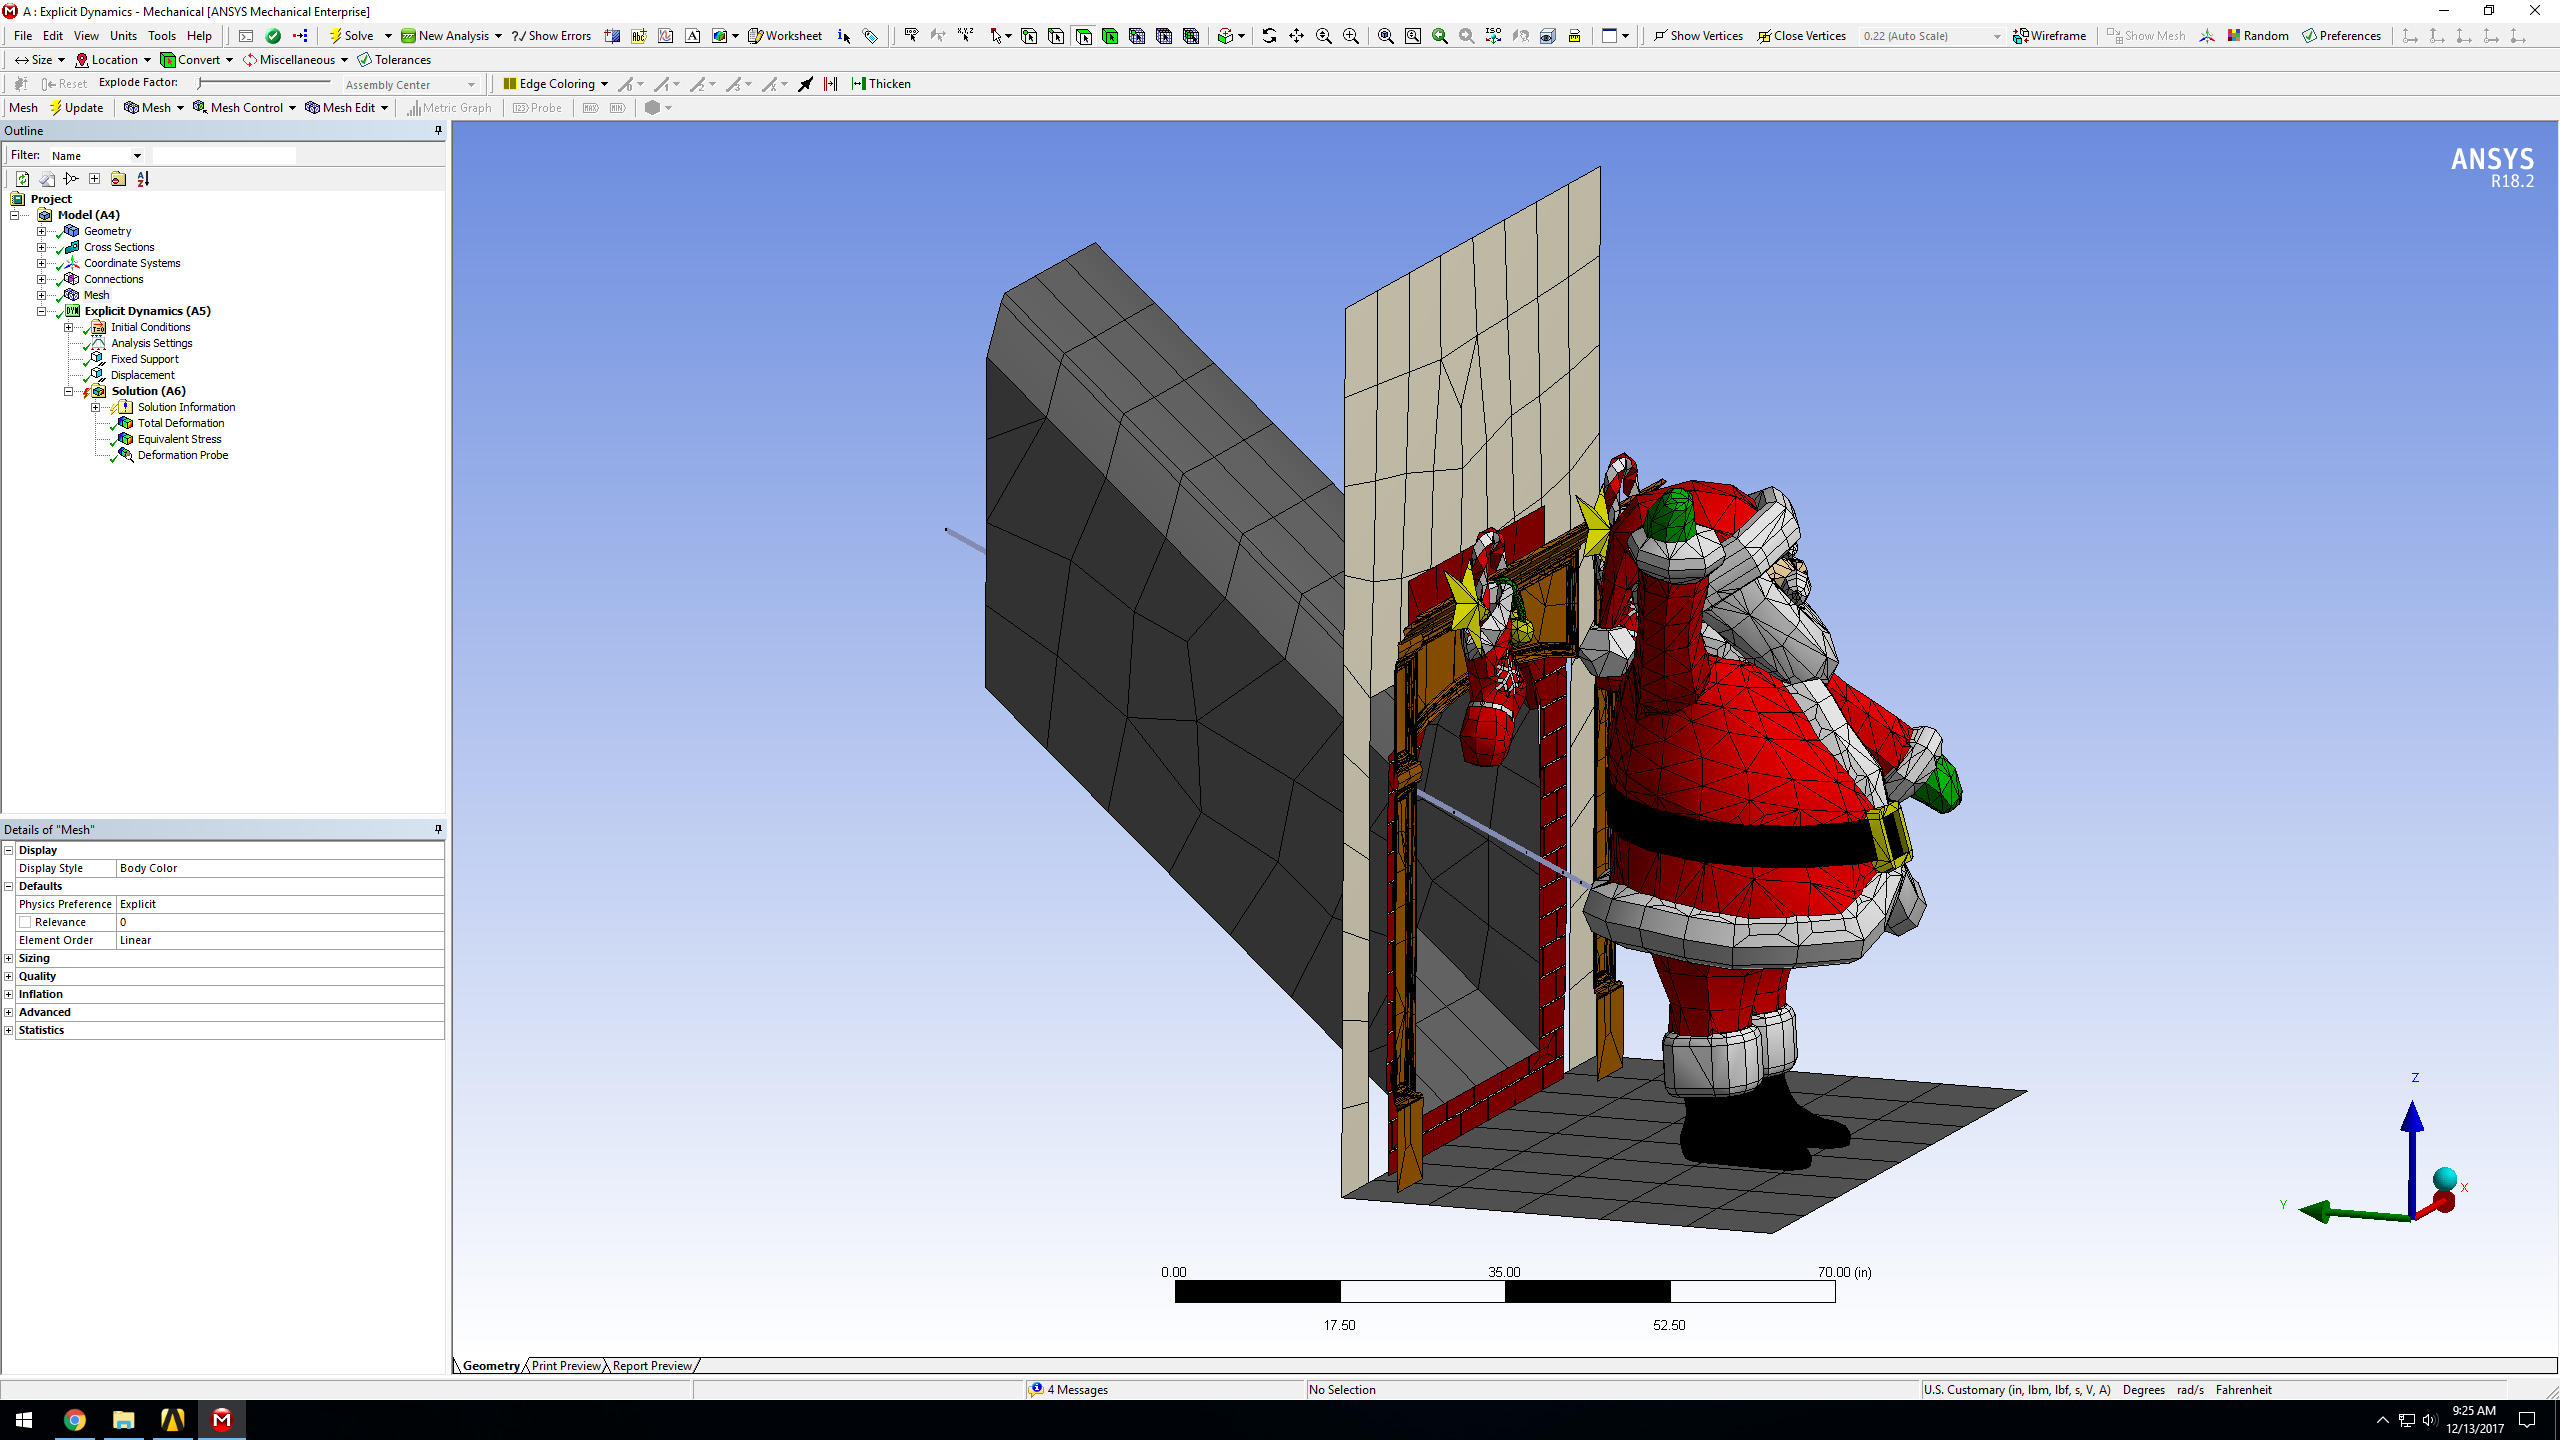Toggle the black arrow edge direction icon
Screen dimensions: 2560x1440
tap(805, 84)
